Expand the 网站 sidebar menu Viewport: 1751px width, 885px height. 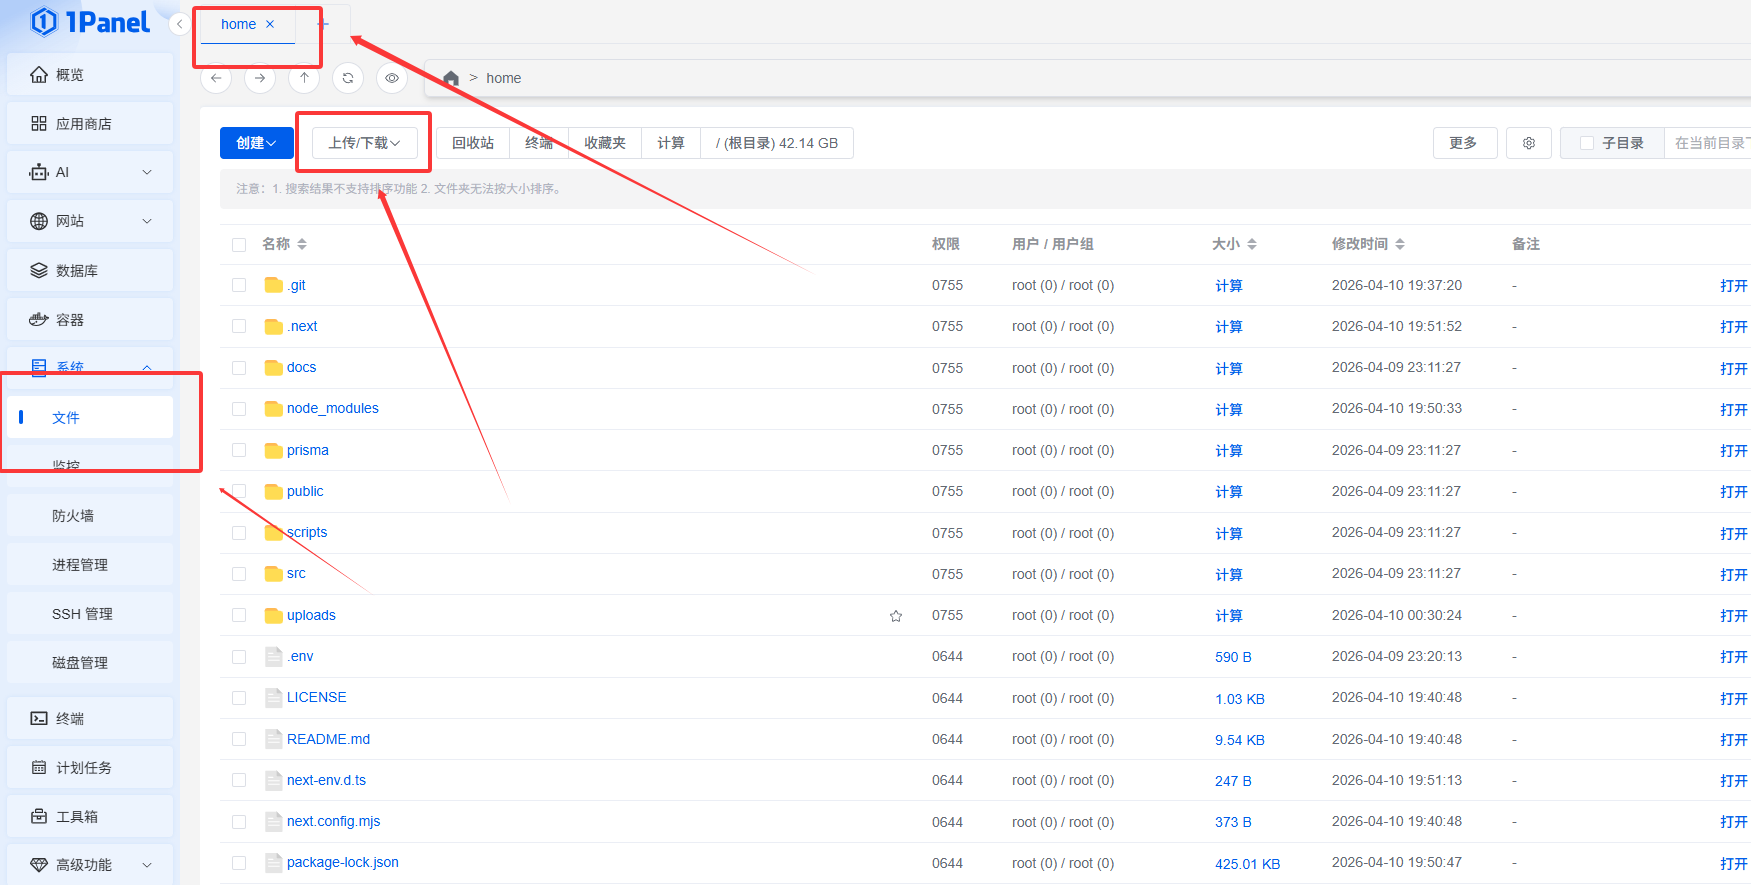tap(90, 221)
